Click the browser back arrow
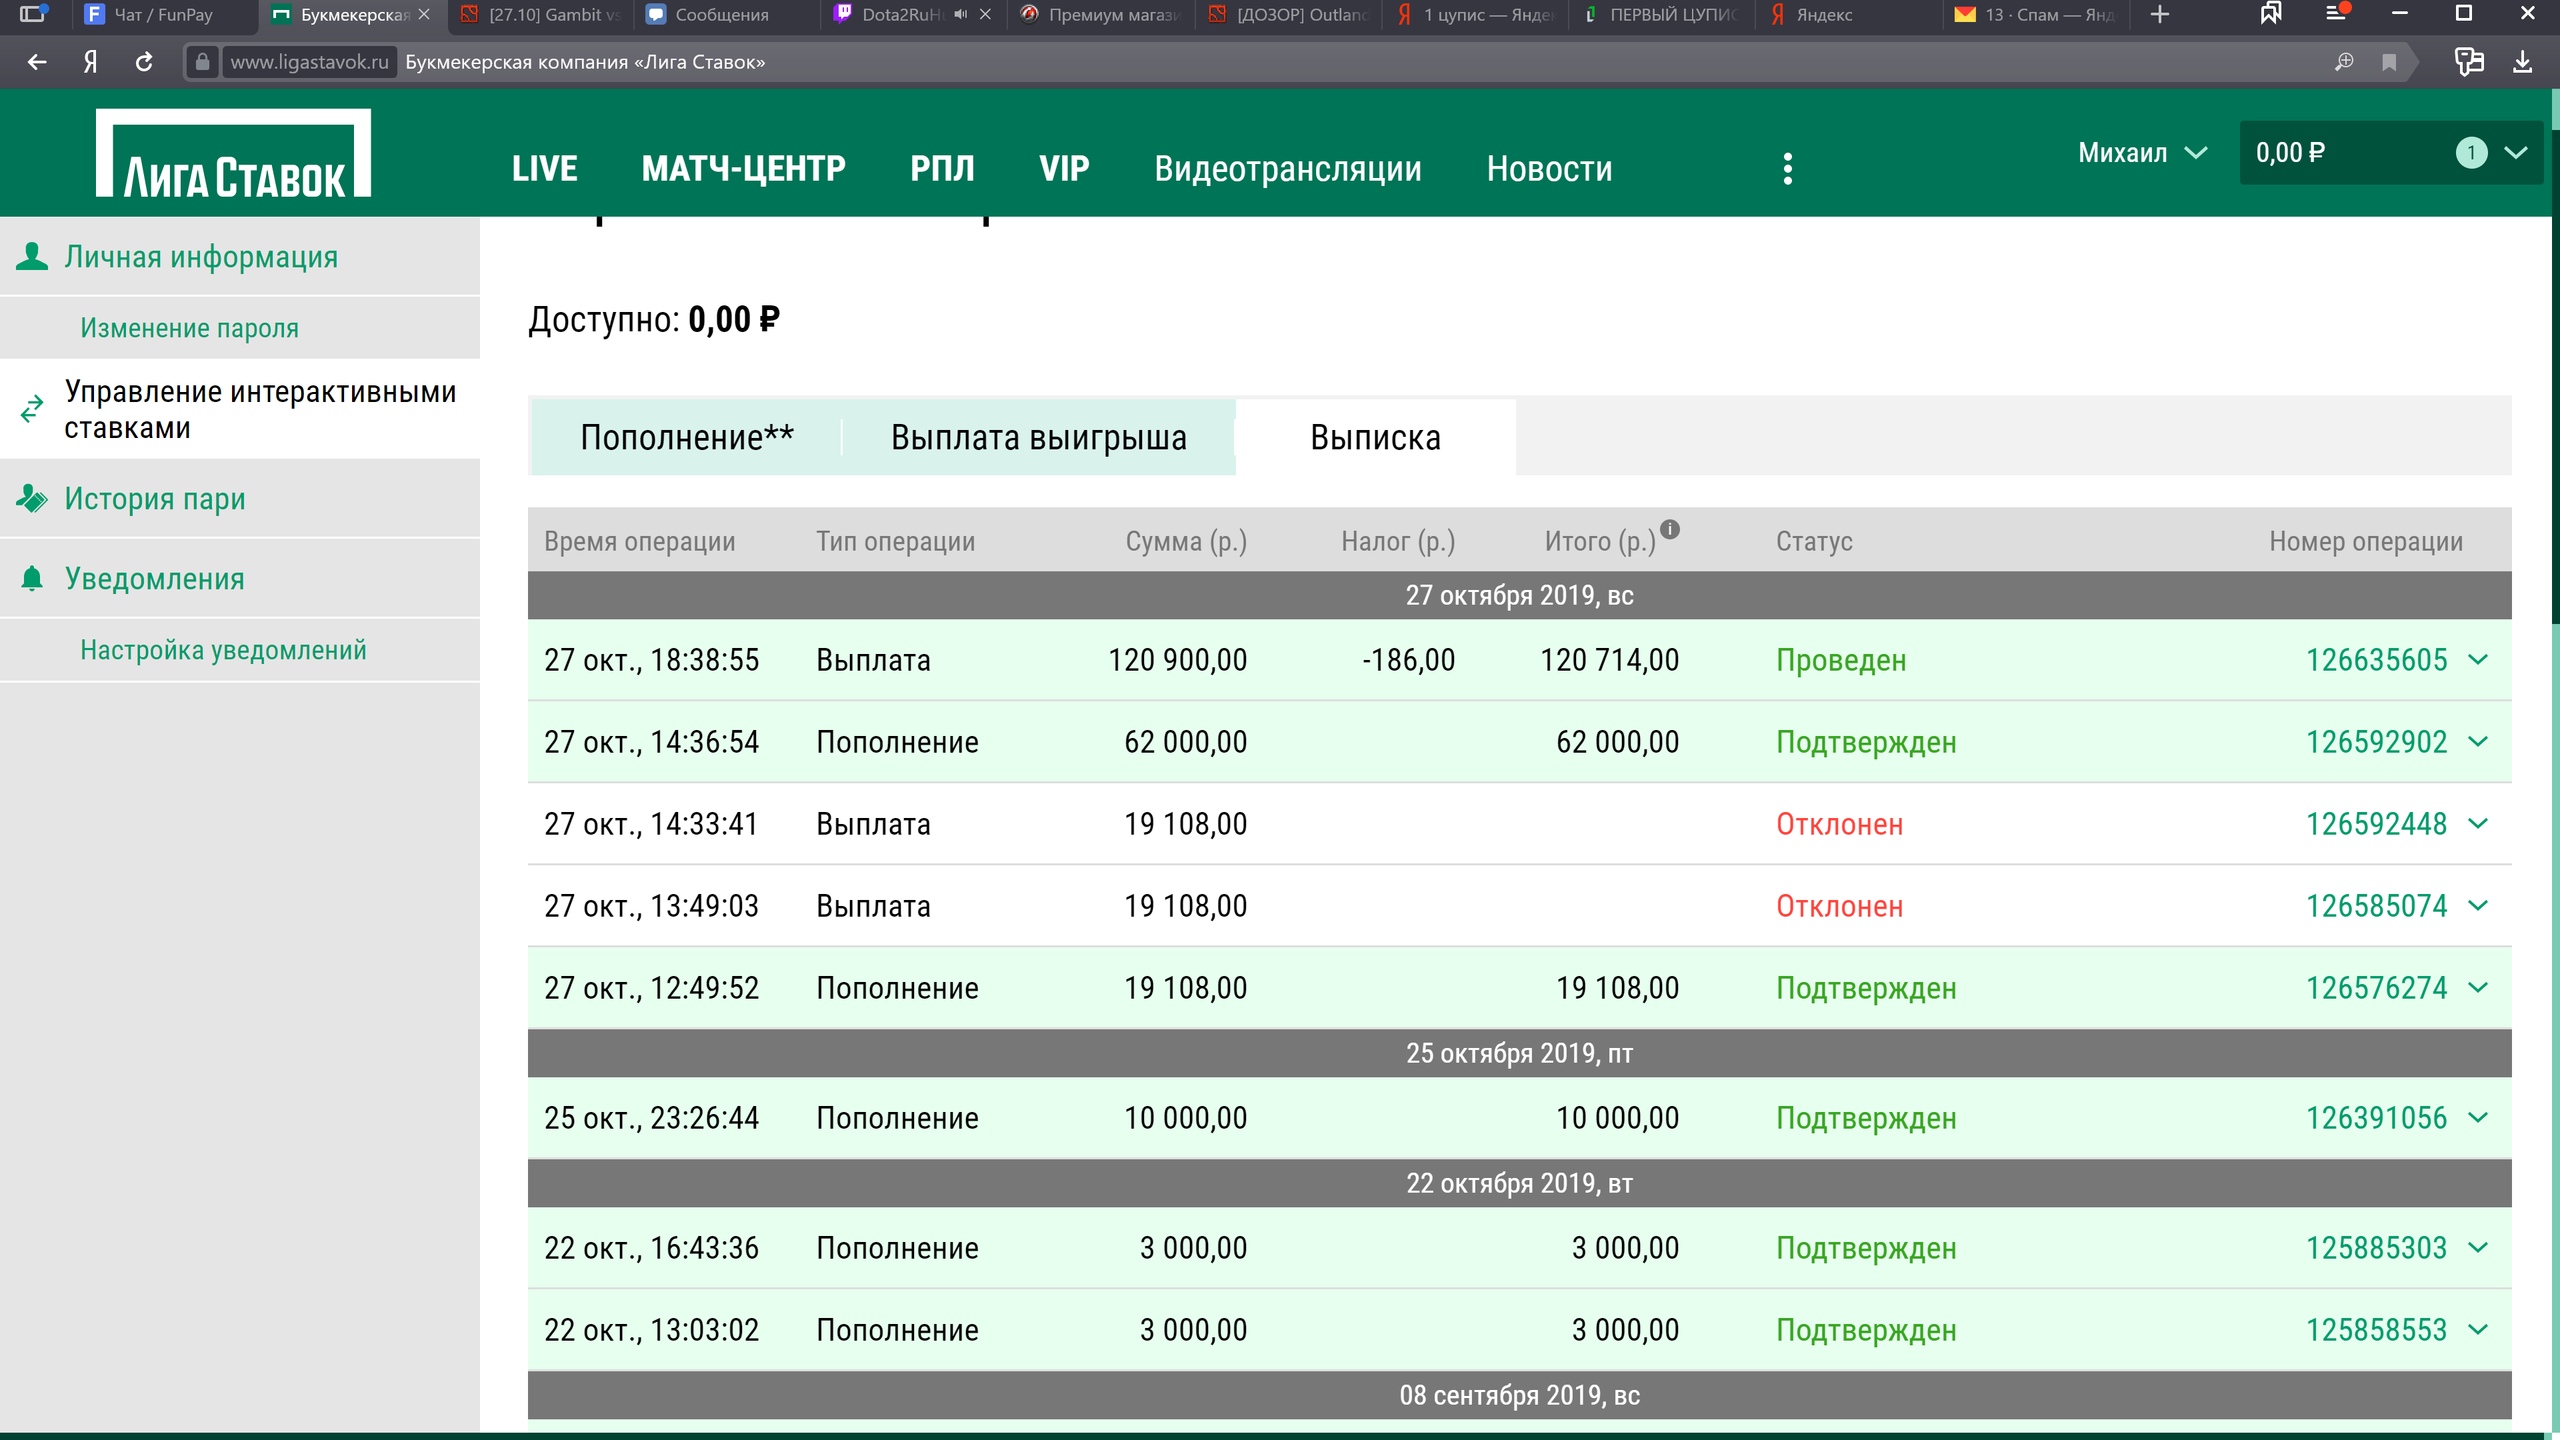Viewport: 2560px width, 1440px height. (x=37, y=62)
